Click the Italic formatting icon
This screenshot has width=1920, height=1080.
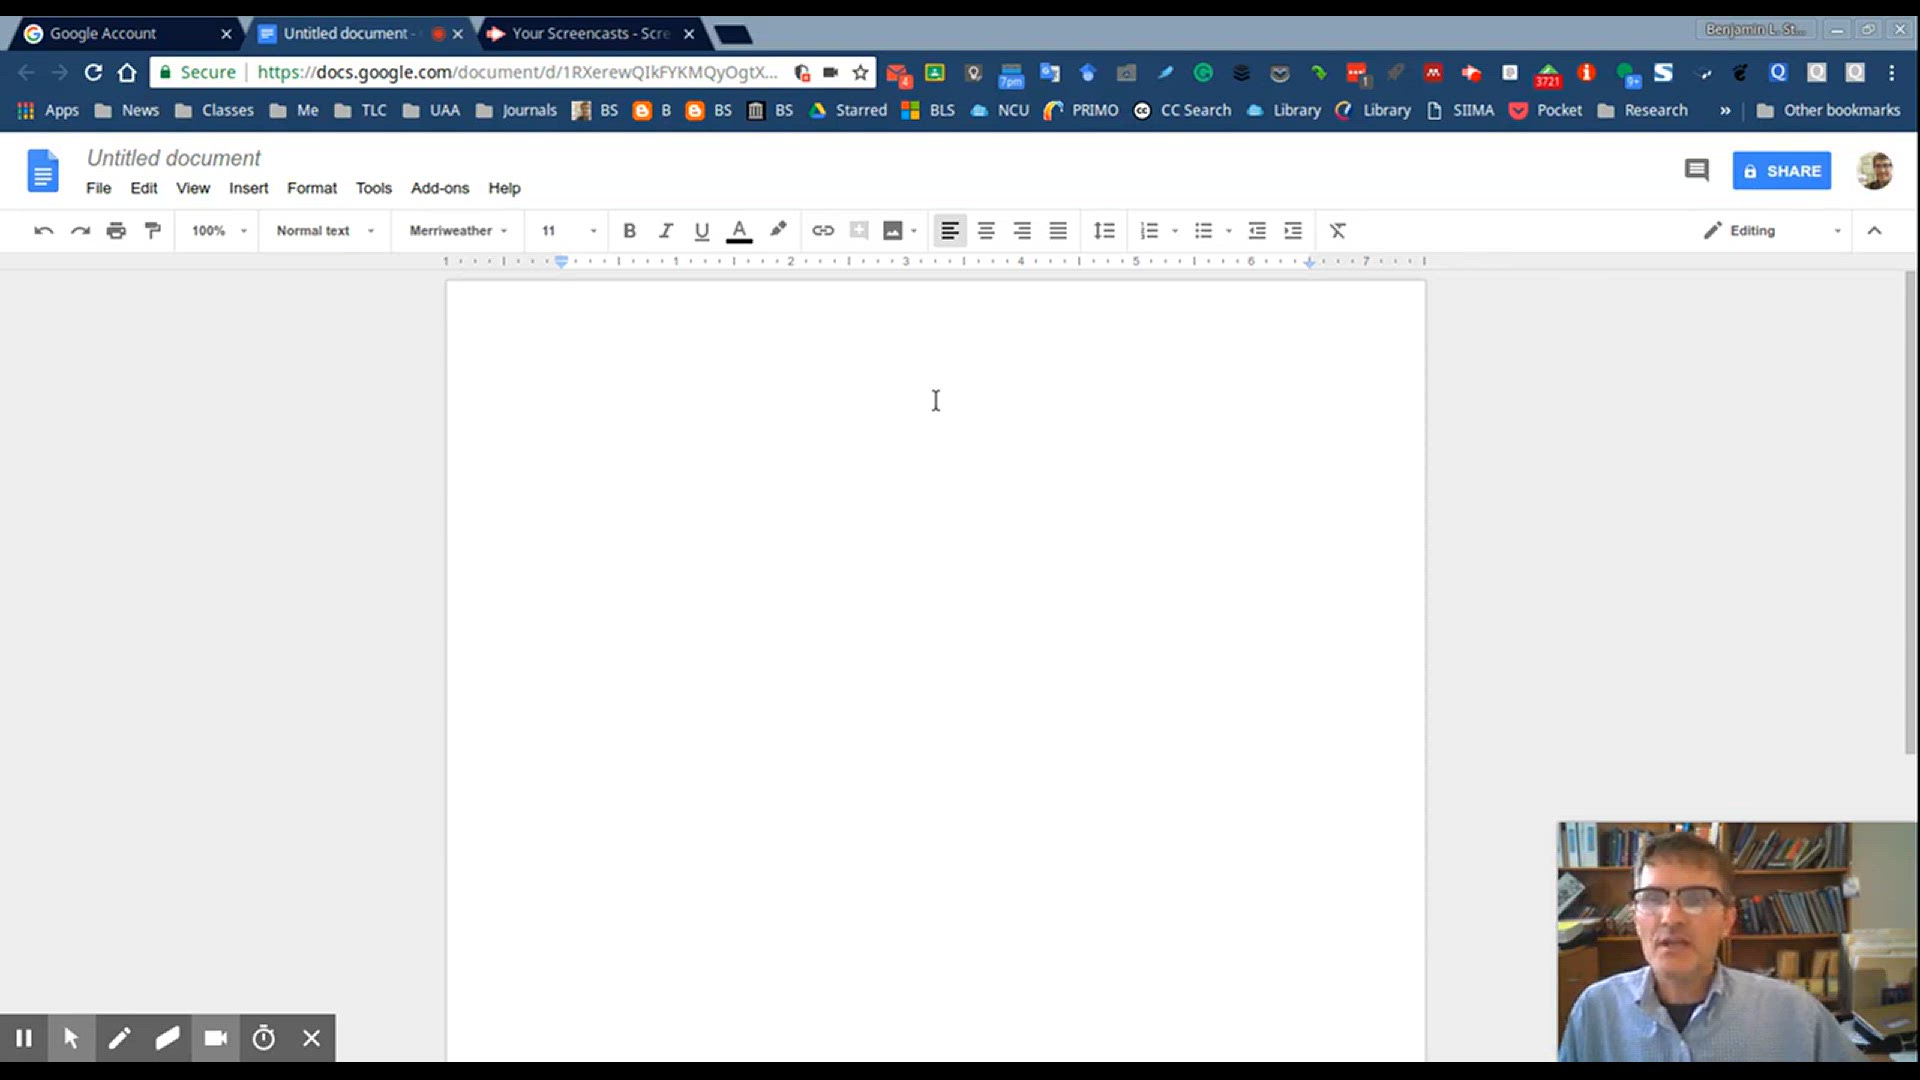click(x=666, y=231)
